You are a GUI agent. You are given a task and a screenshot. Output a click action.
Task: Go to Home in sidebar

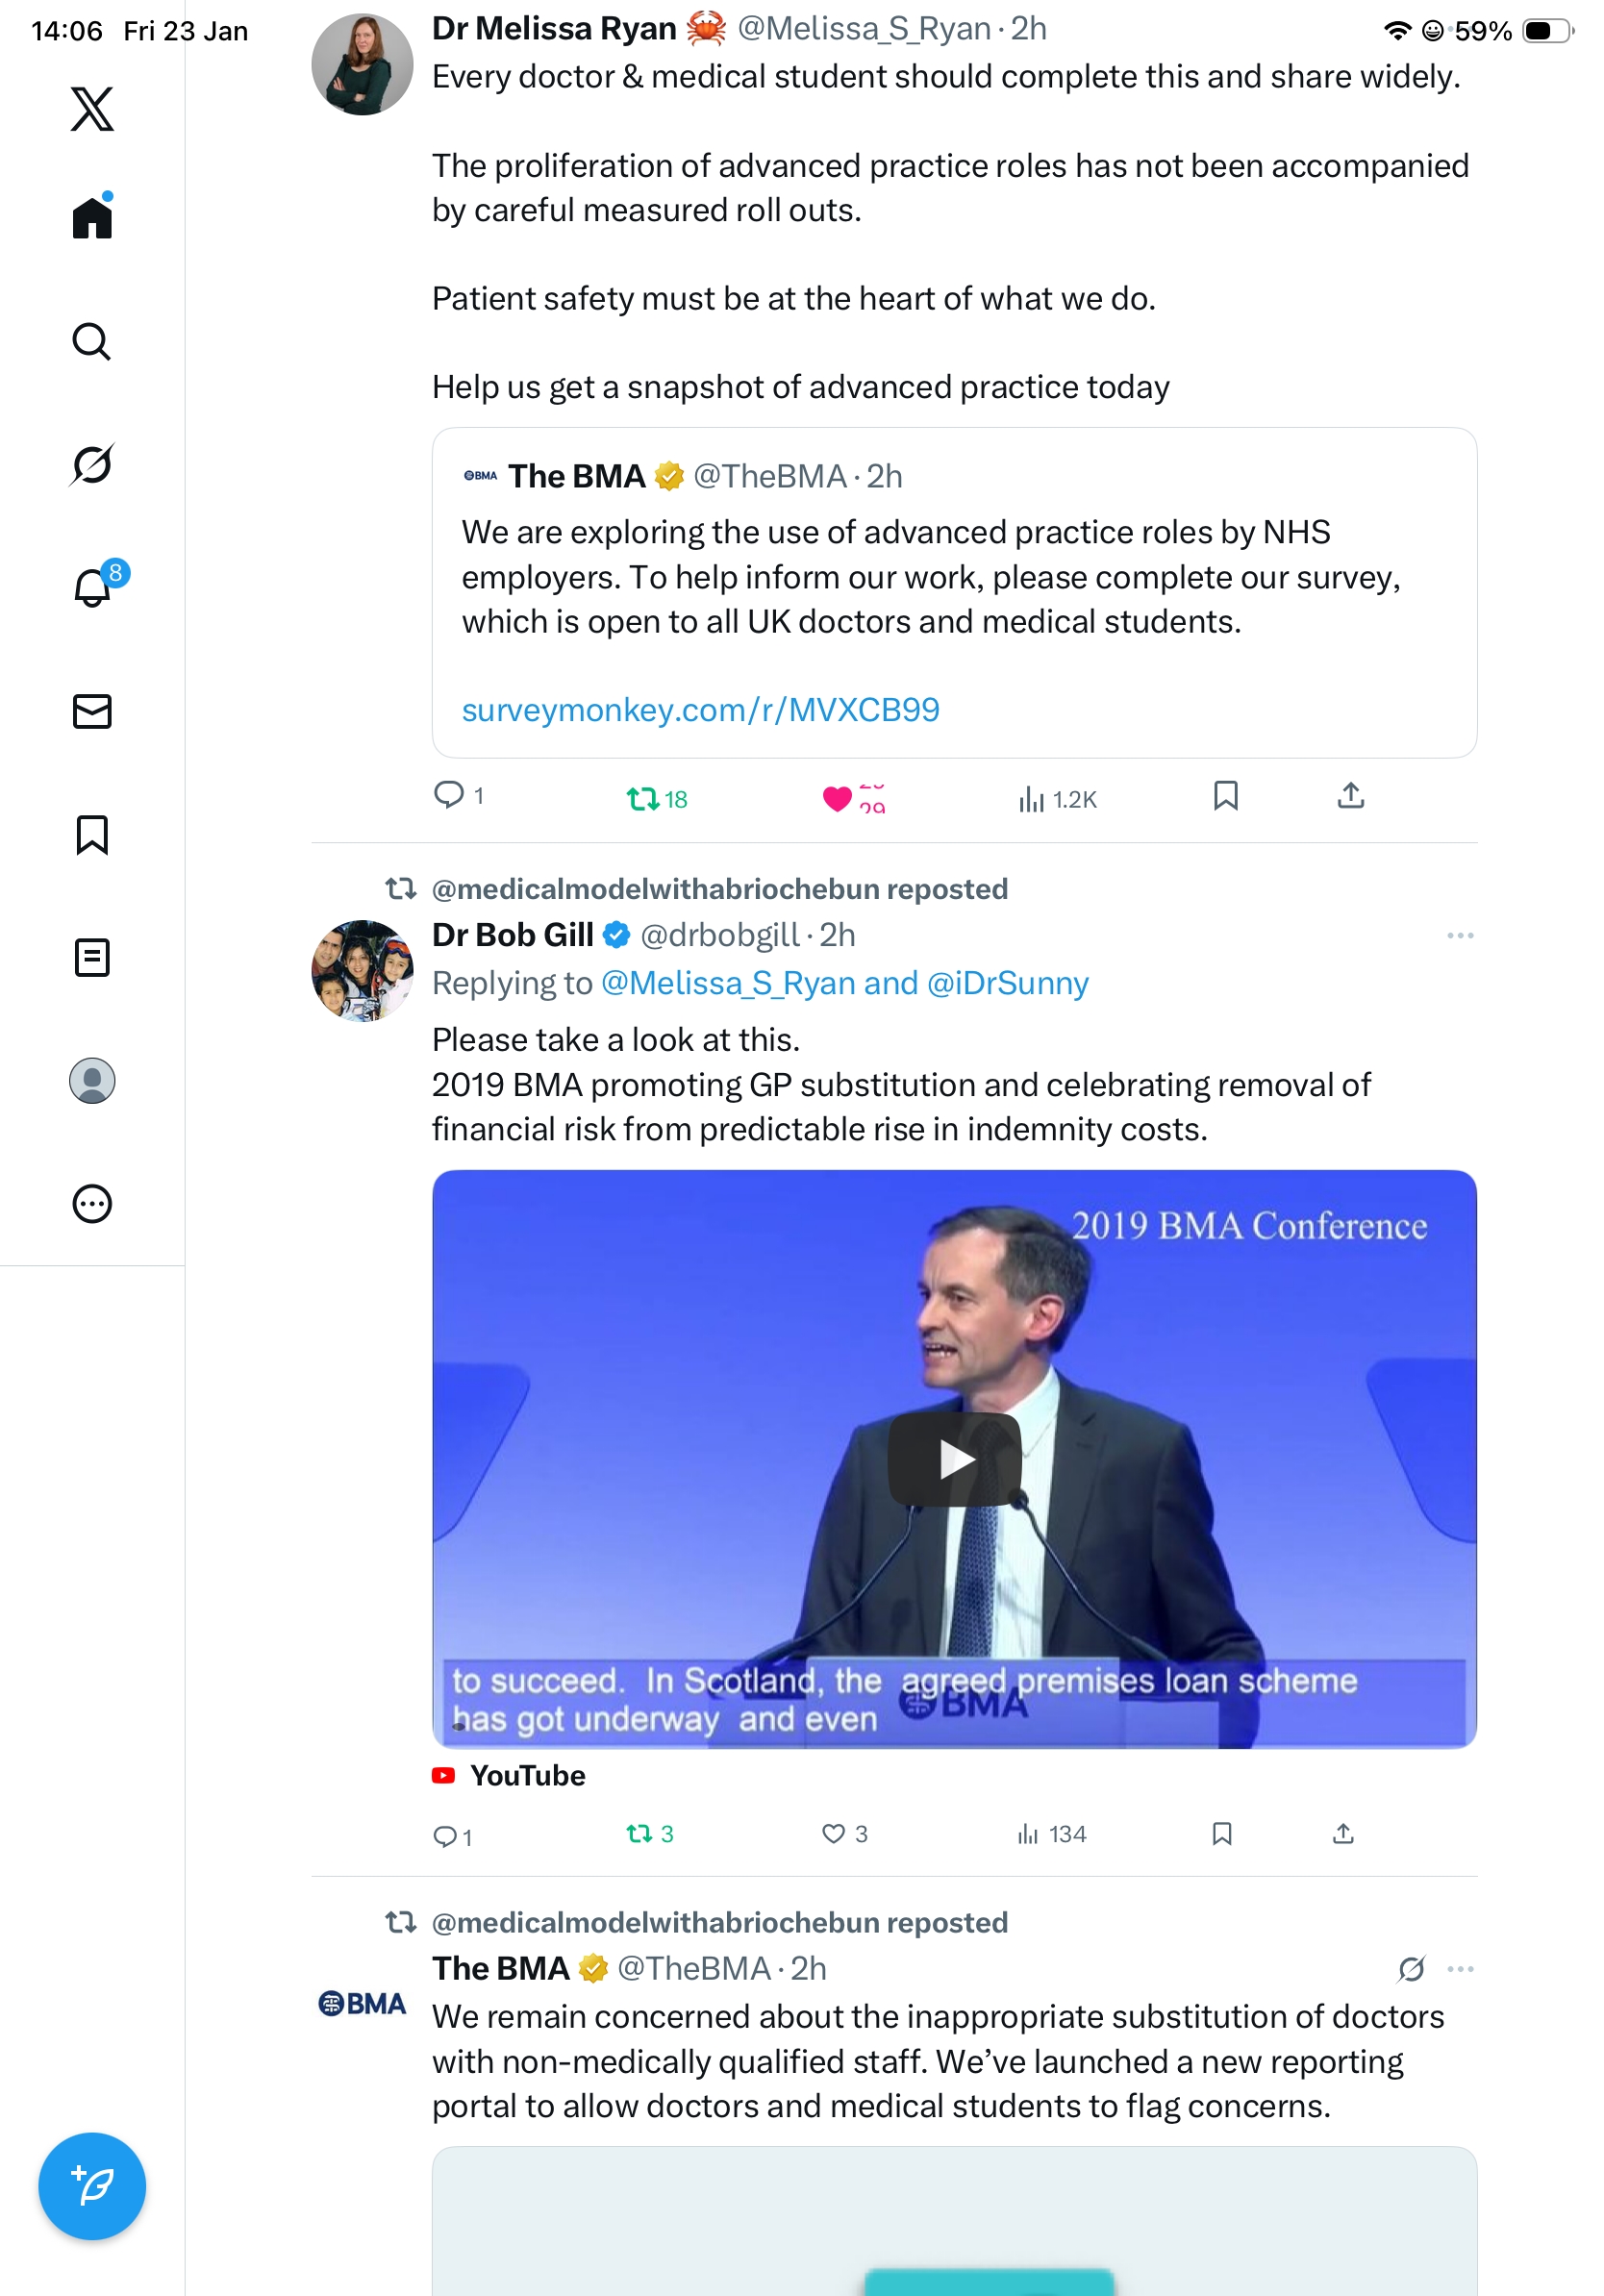(92, 215)
